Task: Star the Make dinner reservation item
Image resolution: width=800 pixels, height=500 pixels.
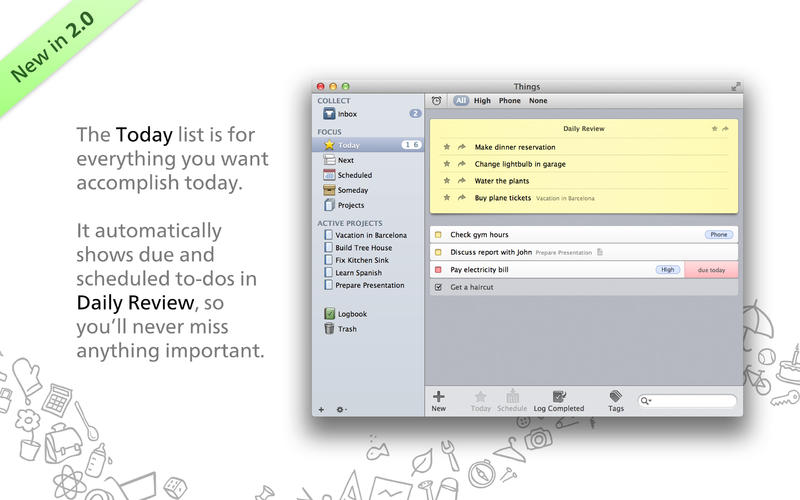Action: 446,147
